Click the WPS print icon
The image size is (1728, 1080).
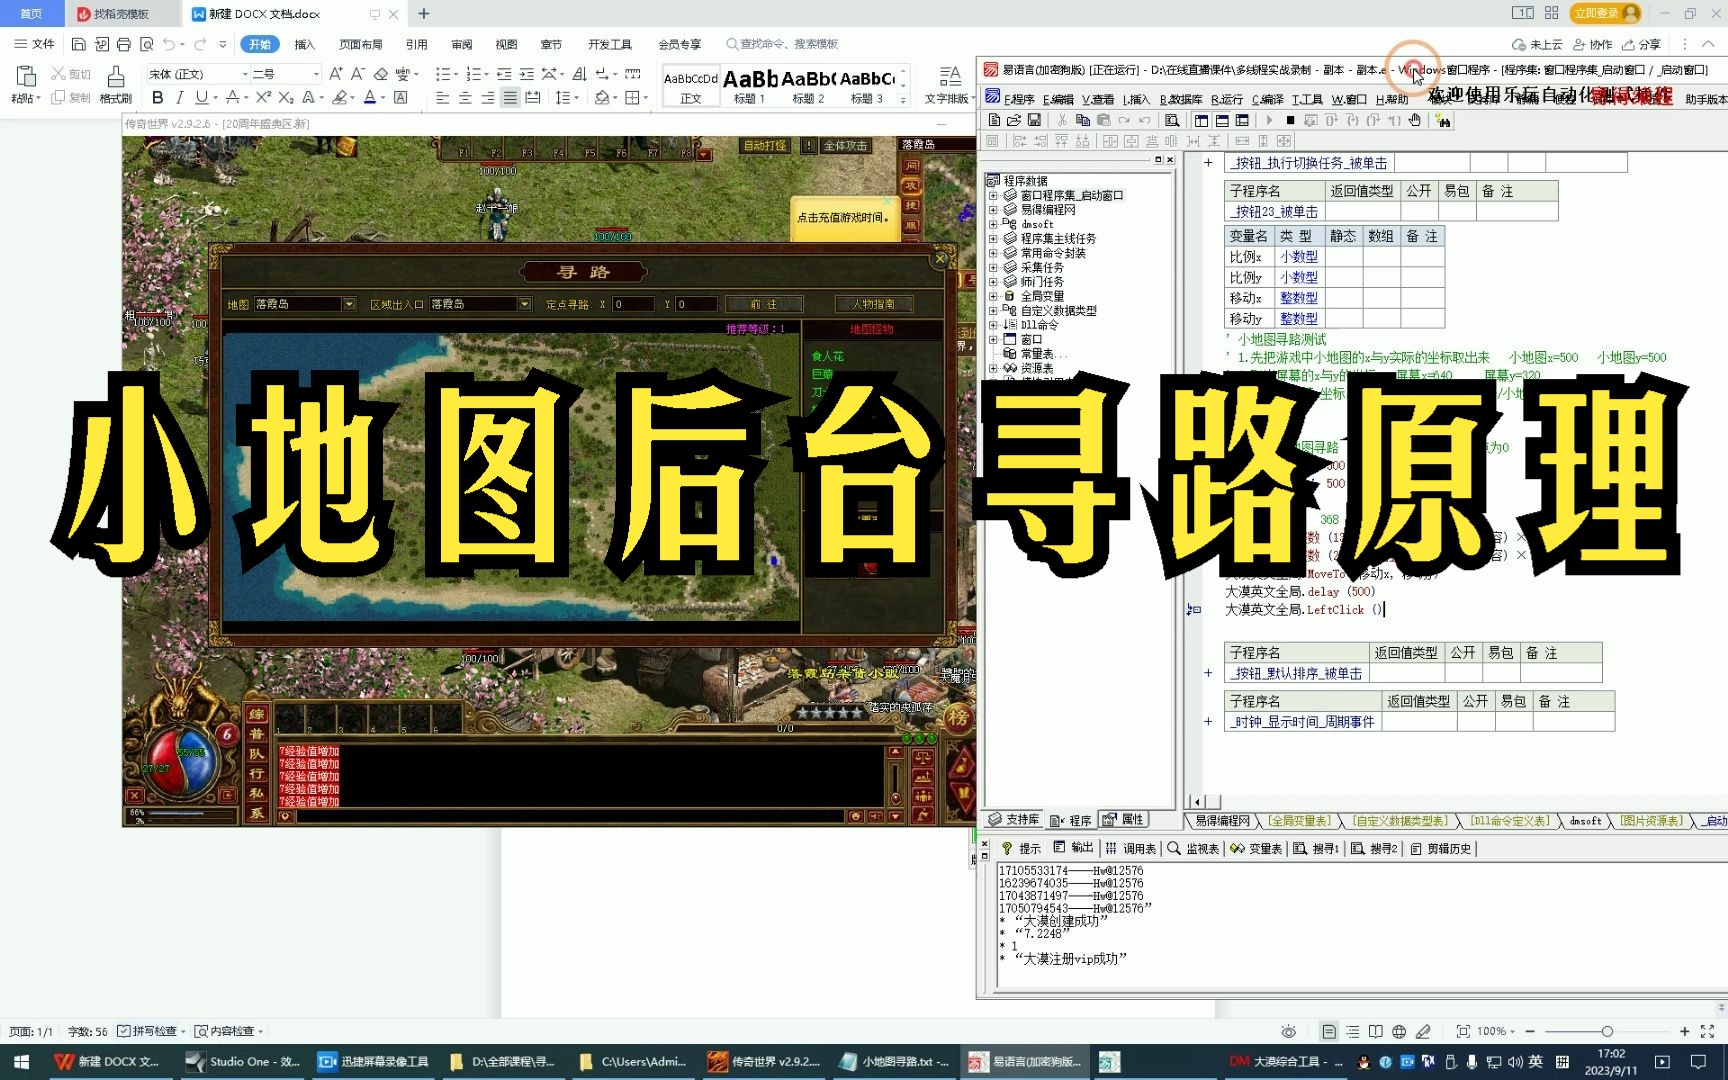(x=124, y=44)
